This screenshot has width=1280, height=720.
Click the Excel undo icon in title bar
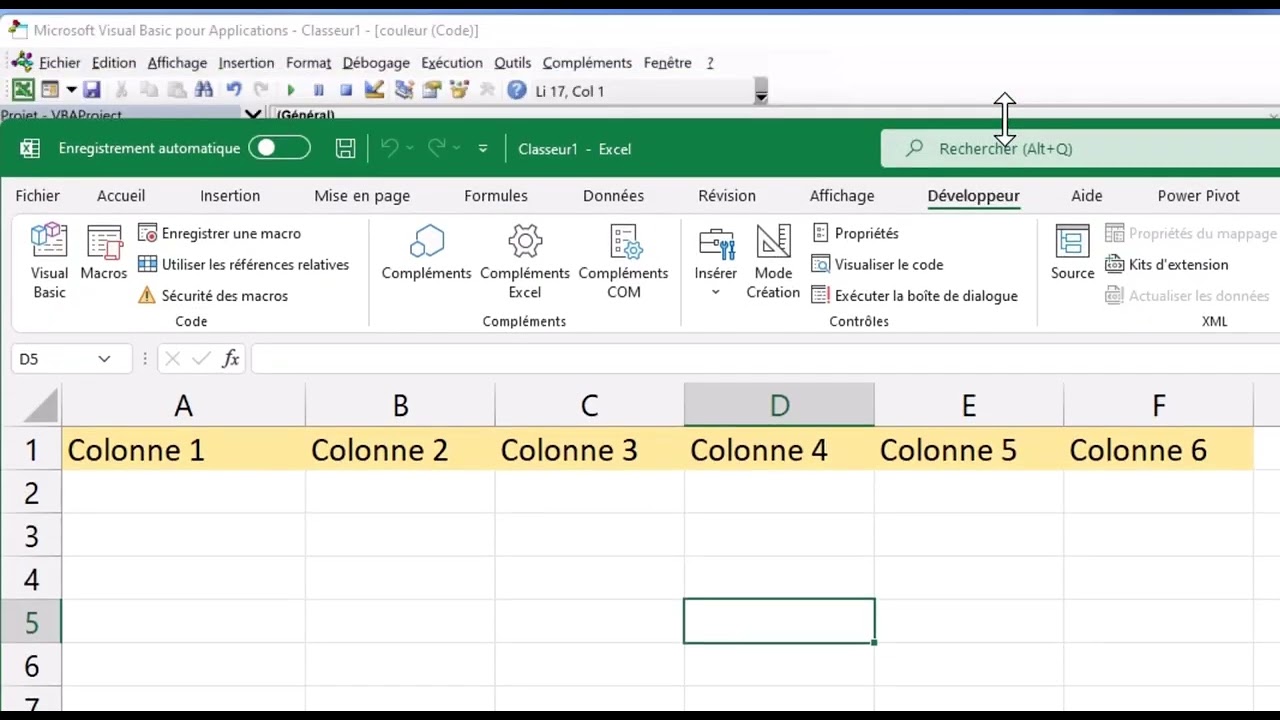point(389,149)
